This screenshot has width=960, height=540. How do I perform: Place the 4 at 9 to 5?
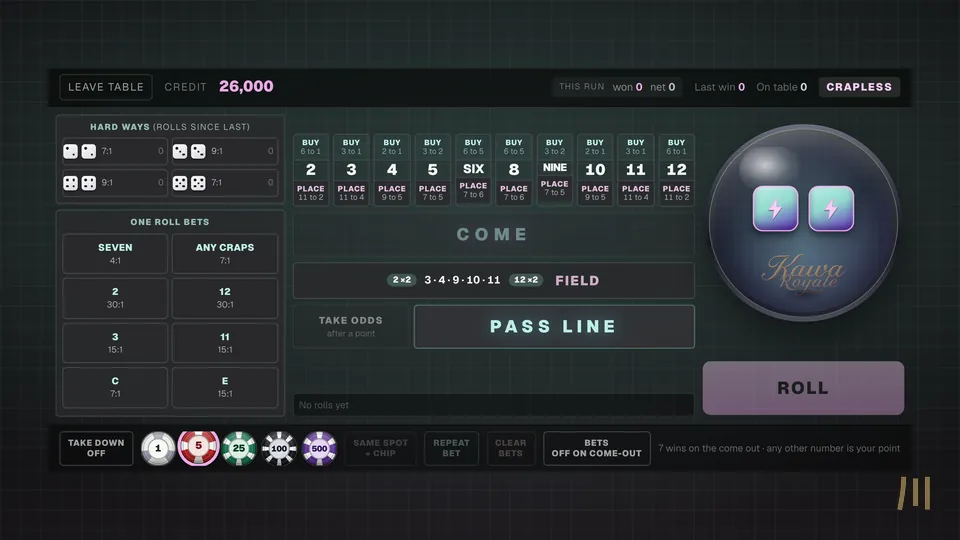point(392,193)
